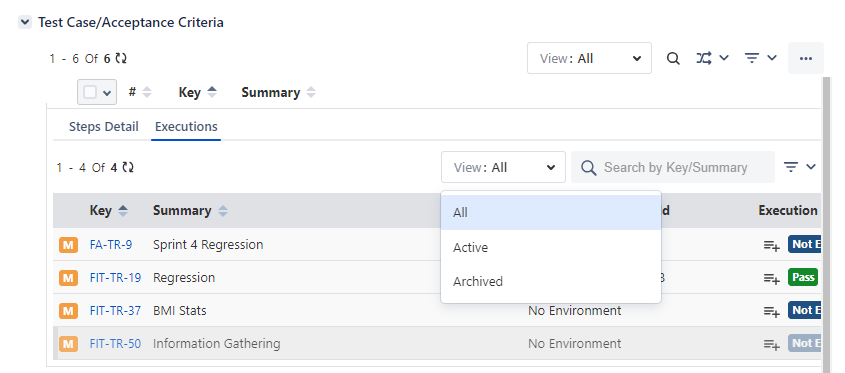Refresh the 1 - 6 Of 6 list
Screen dimensions: 845x373
[121, 58]
